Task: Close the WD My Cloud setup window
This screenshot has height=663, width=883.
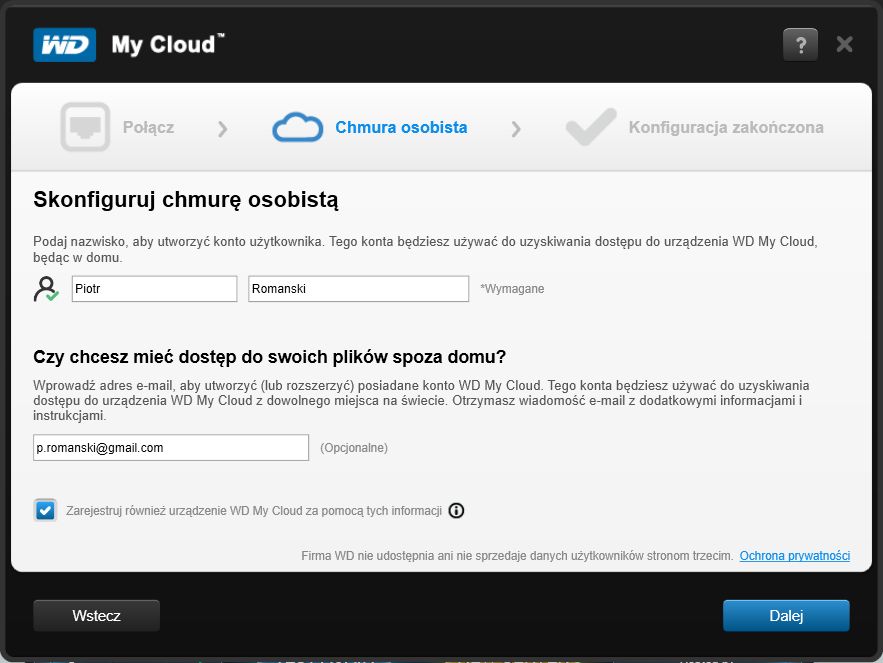Action: pyautogui.click(x=844, y=44)
